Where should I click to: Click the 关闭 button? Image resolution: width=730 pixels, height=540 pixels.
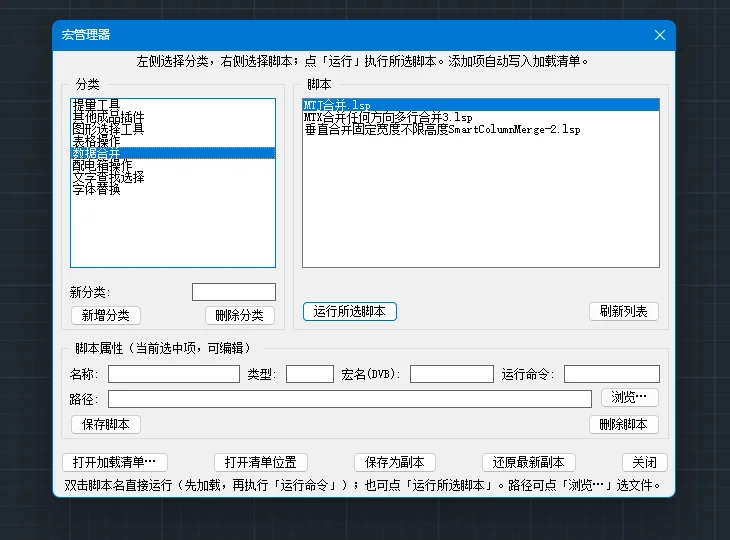click(x=645, y=462)
